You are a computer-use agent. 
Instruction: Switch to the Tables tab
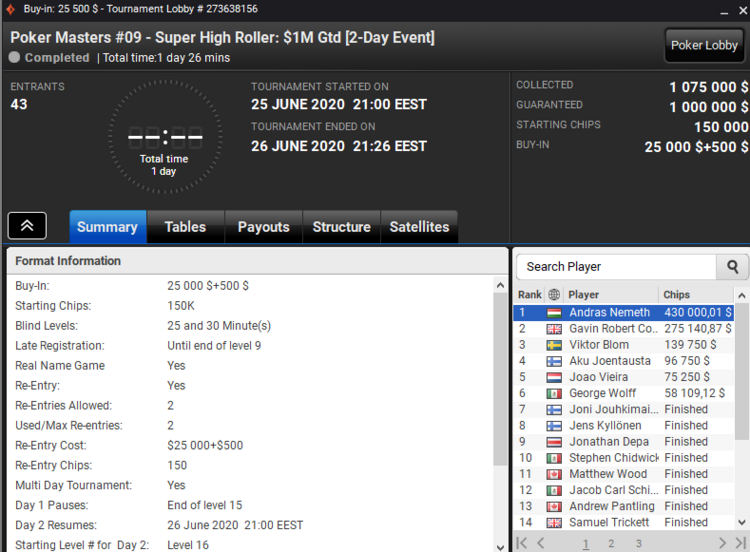pyautogui.click(x=185, y=227)
